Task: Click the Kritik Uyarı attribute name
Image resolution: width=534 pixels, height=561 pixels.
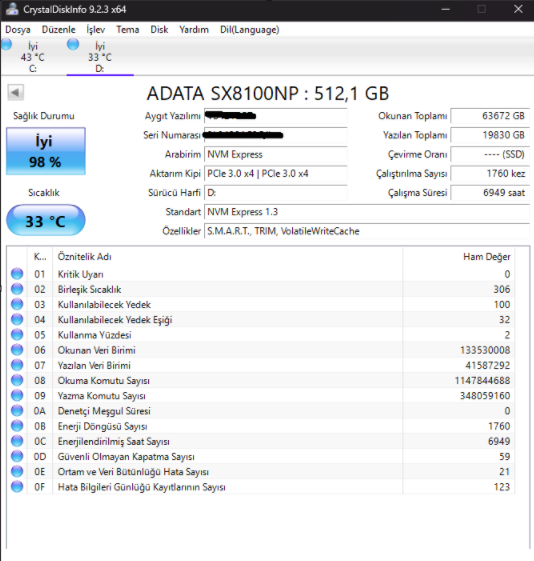Action: (x=80, y=274)
